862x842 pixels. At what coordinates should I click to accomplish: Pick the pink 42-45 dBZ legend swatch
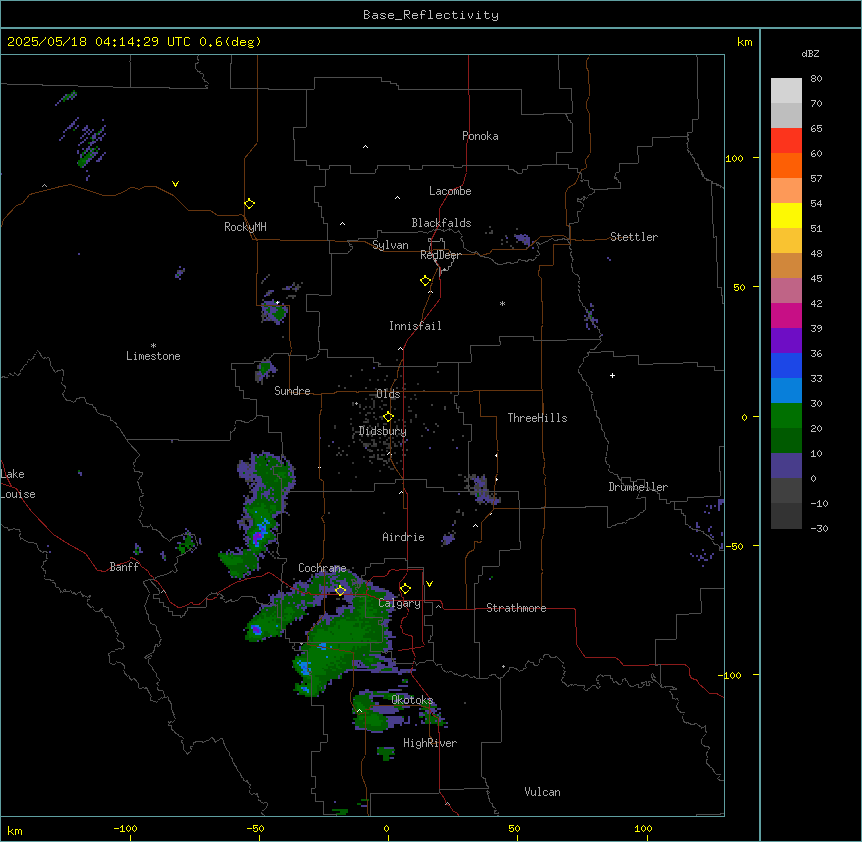tap(786, 290)
